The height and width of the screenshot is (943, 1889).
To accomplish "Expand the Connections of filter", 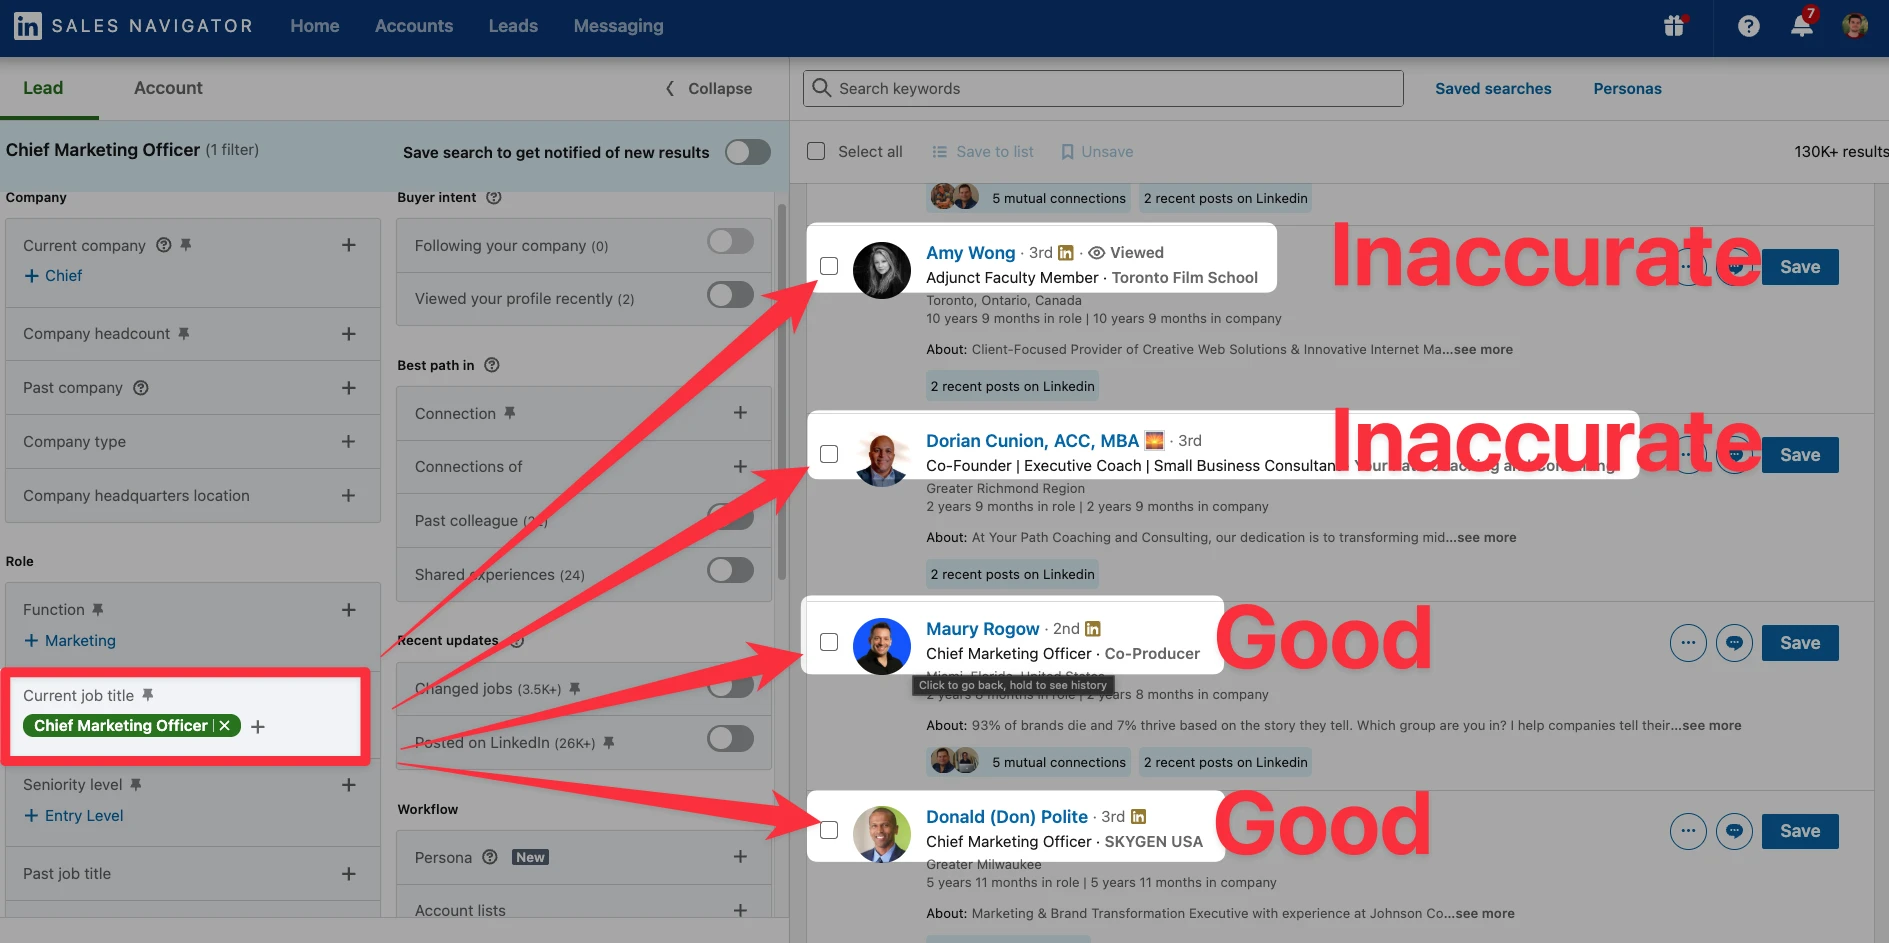I will (740, 466).
